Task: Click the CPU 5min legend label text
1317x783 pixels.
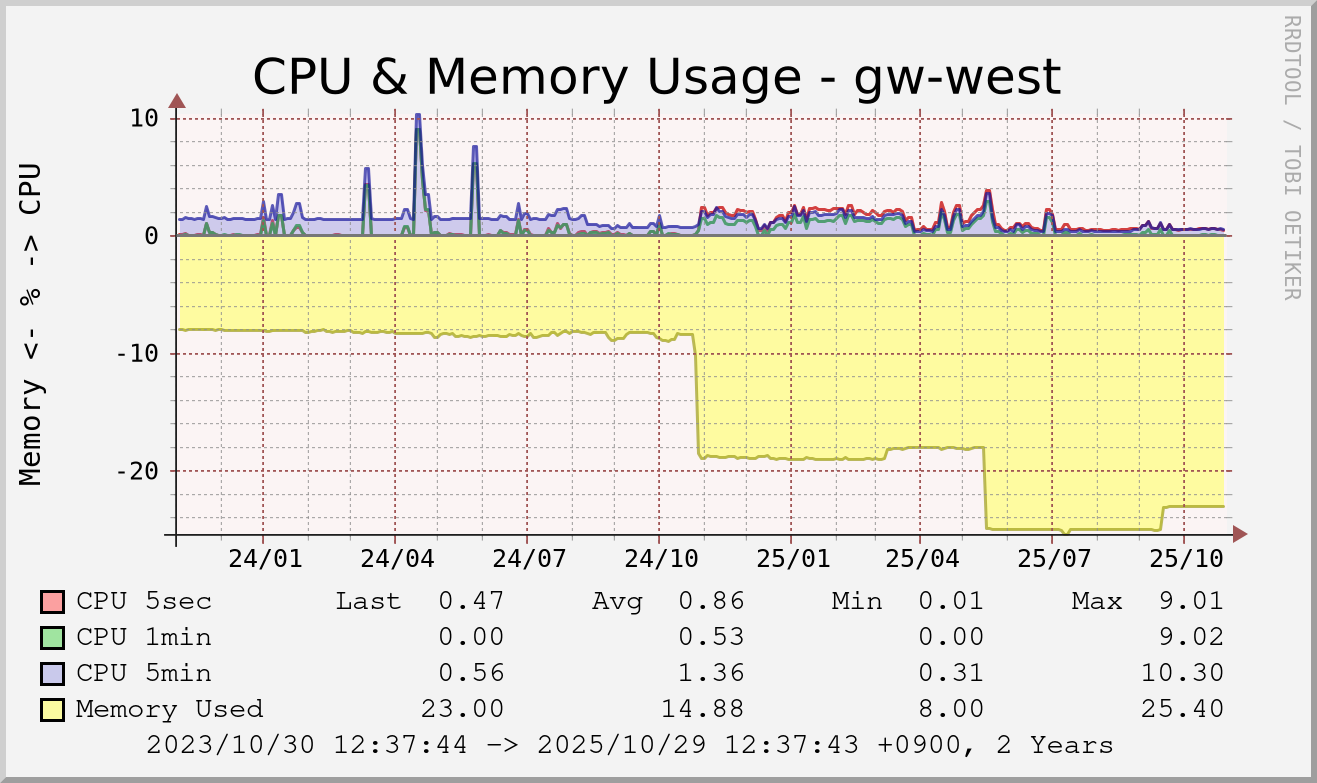Action: (x=144, y=673)
